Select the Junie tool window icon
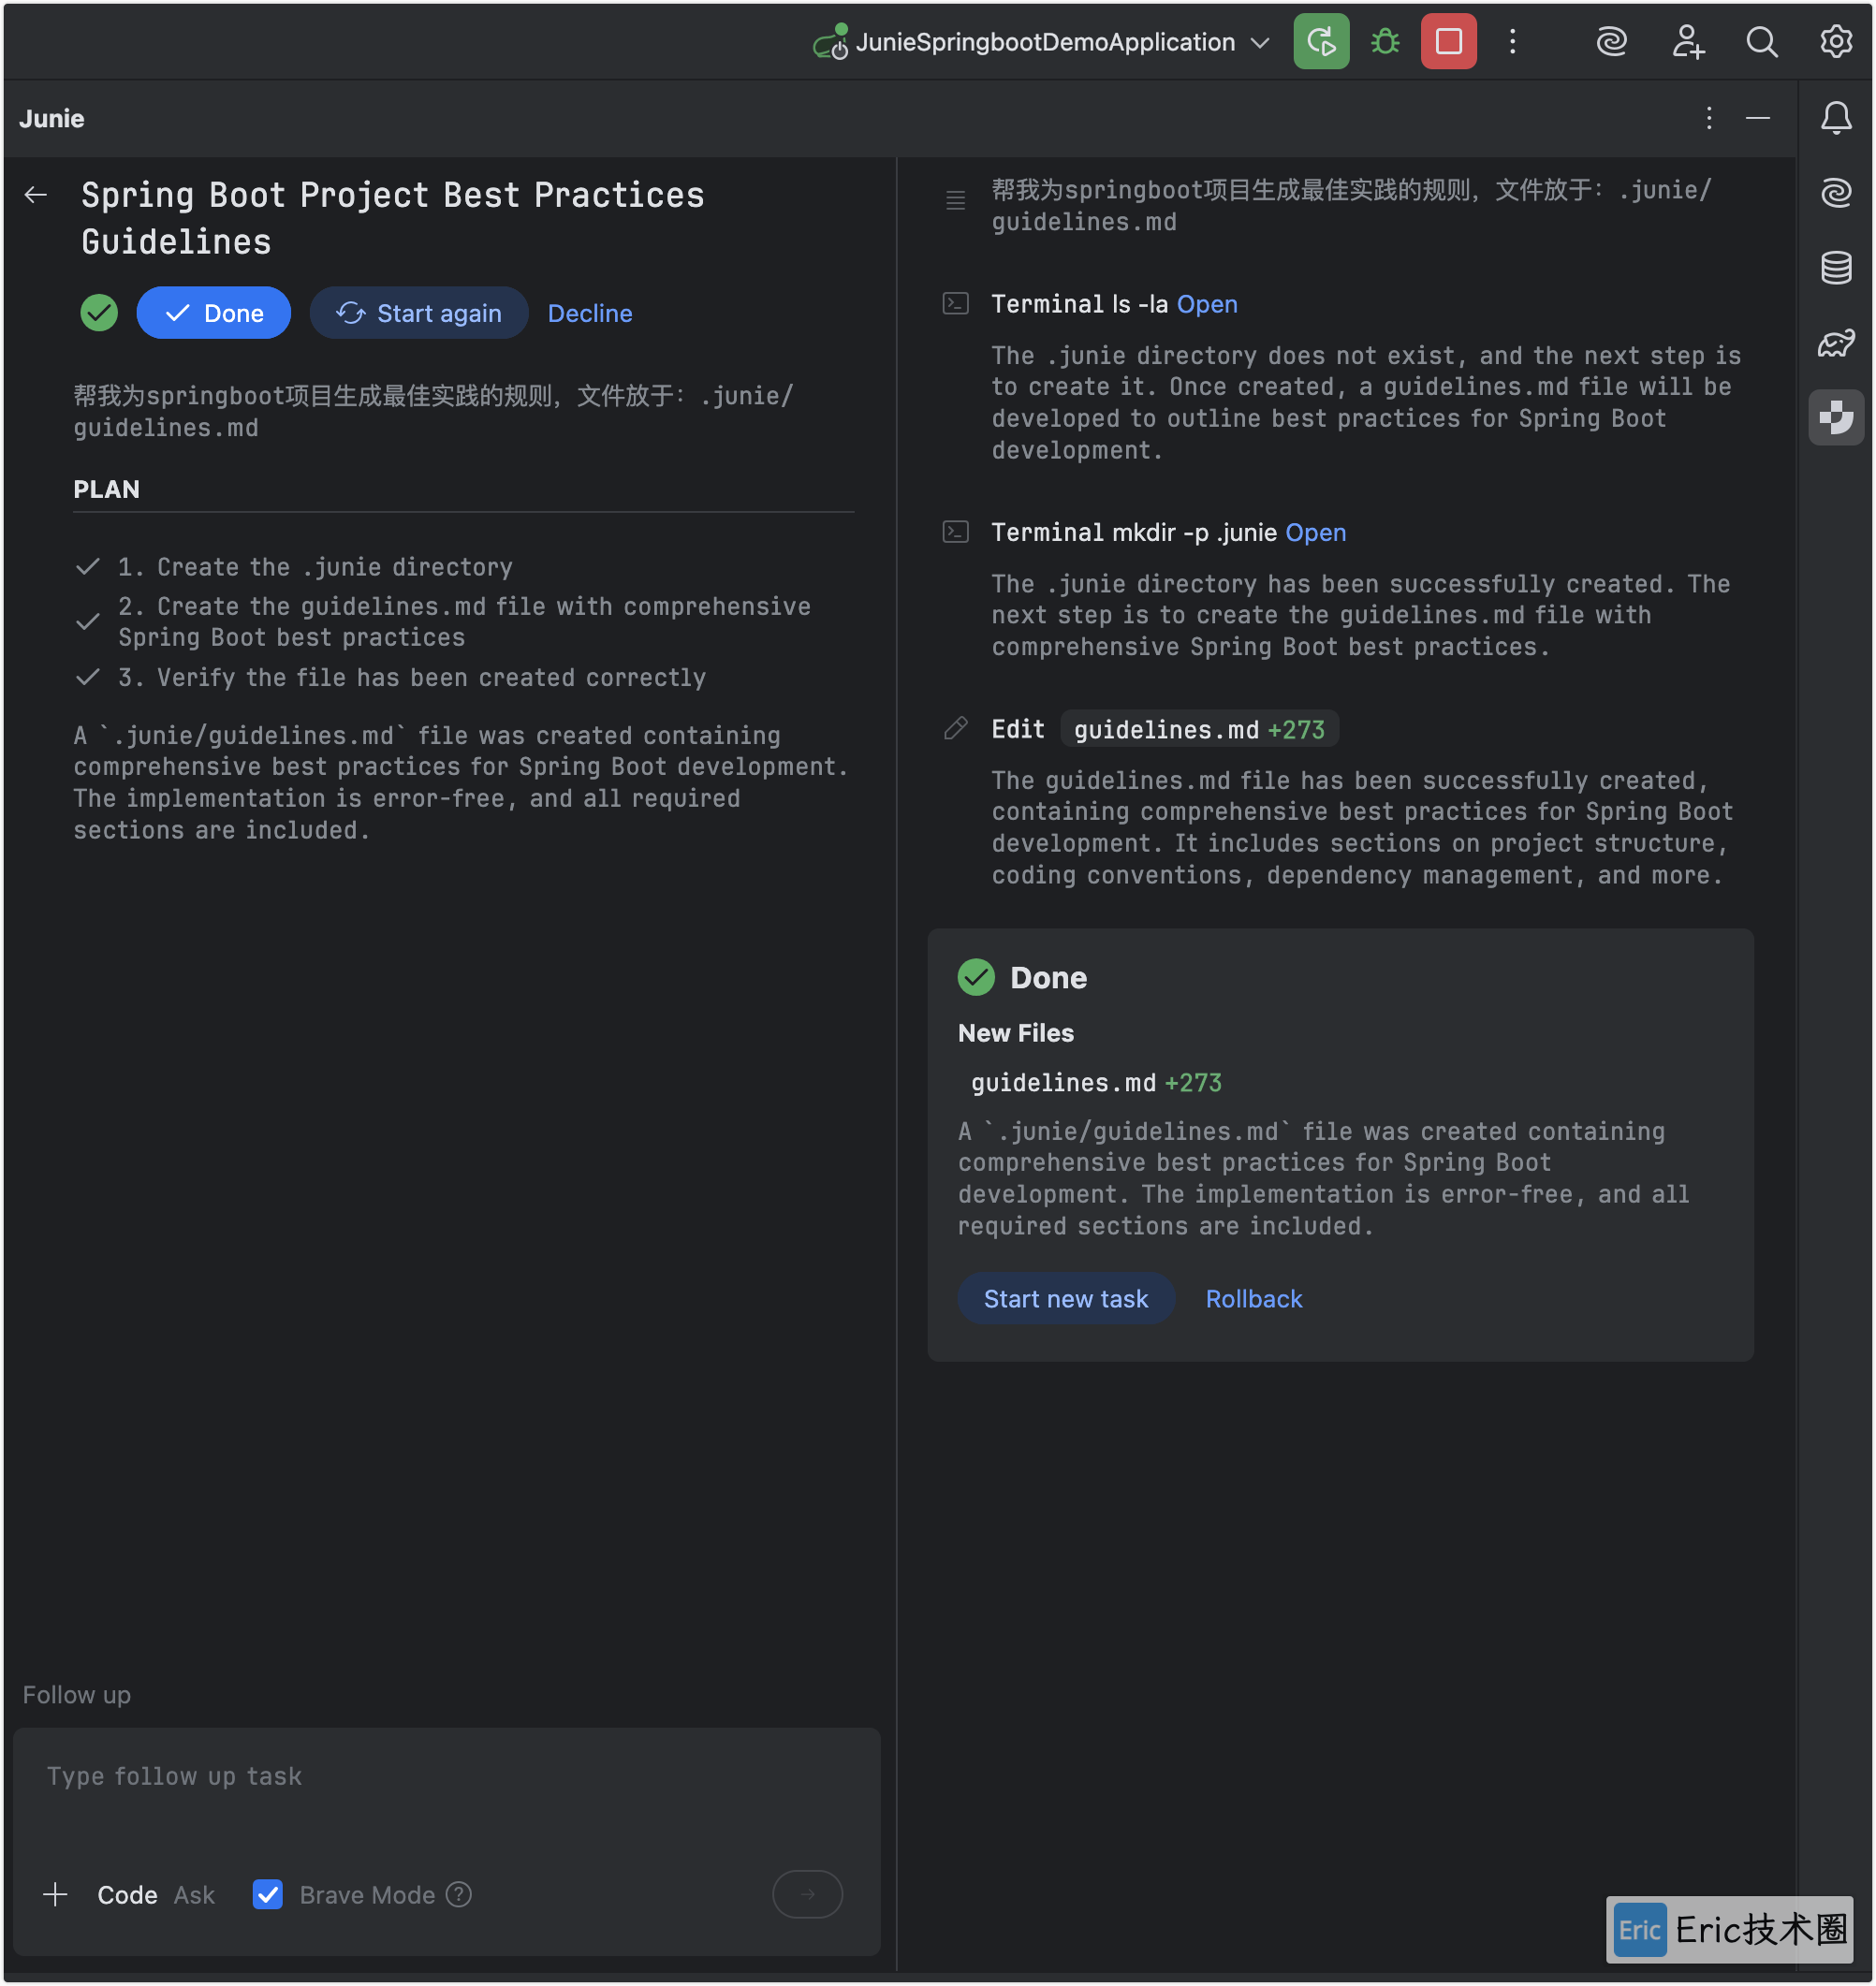The height and width of the screenshot is (1986, 1876). 1835,417
